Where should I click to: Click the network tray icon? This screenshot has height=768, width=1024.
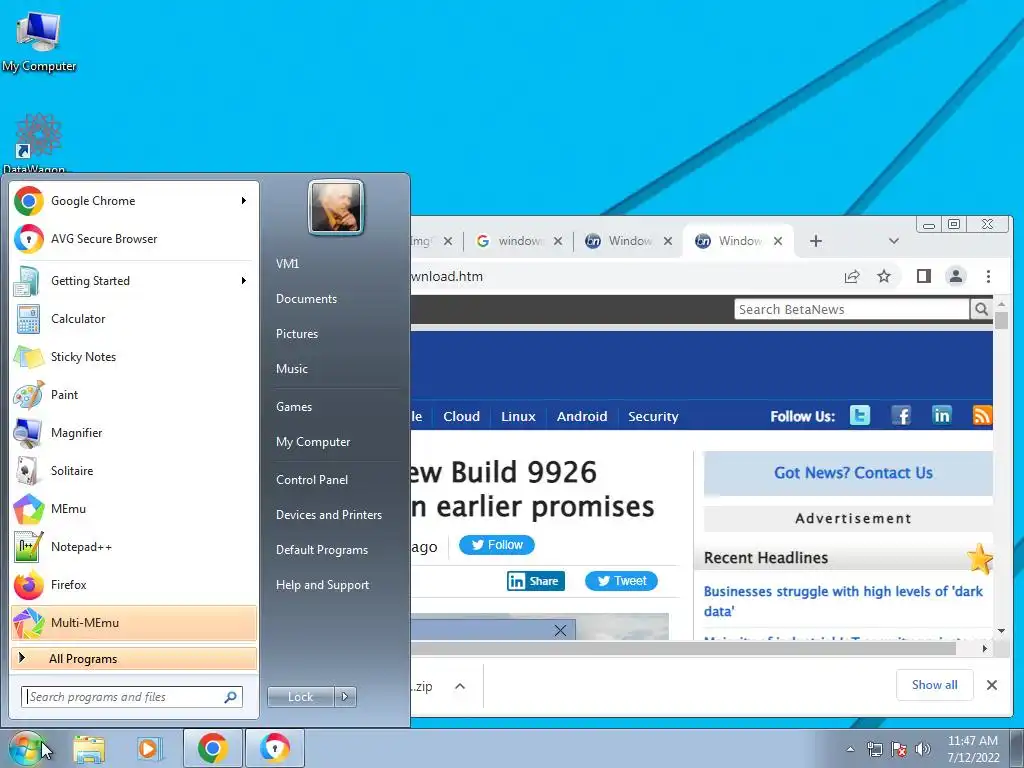coord(874,749)
